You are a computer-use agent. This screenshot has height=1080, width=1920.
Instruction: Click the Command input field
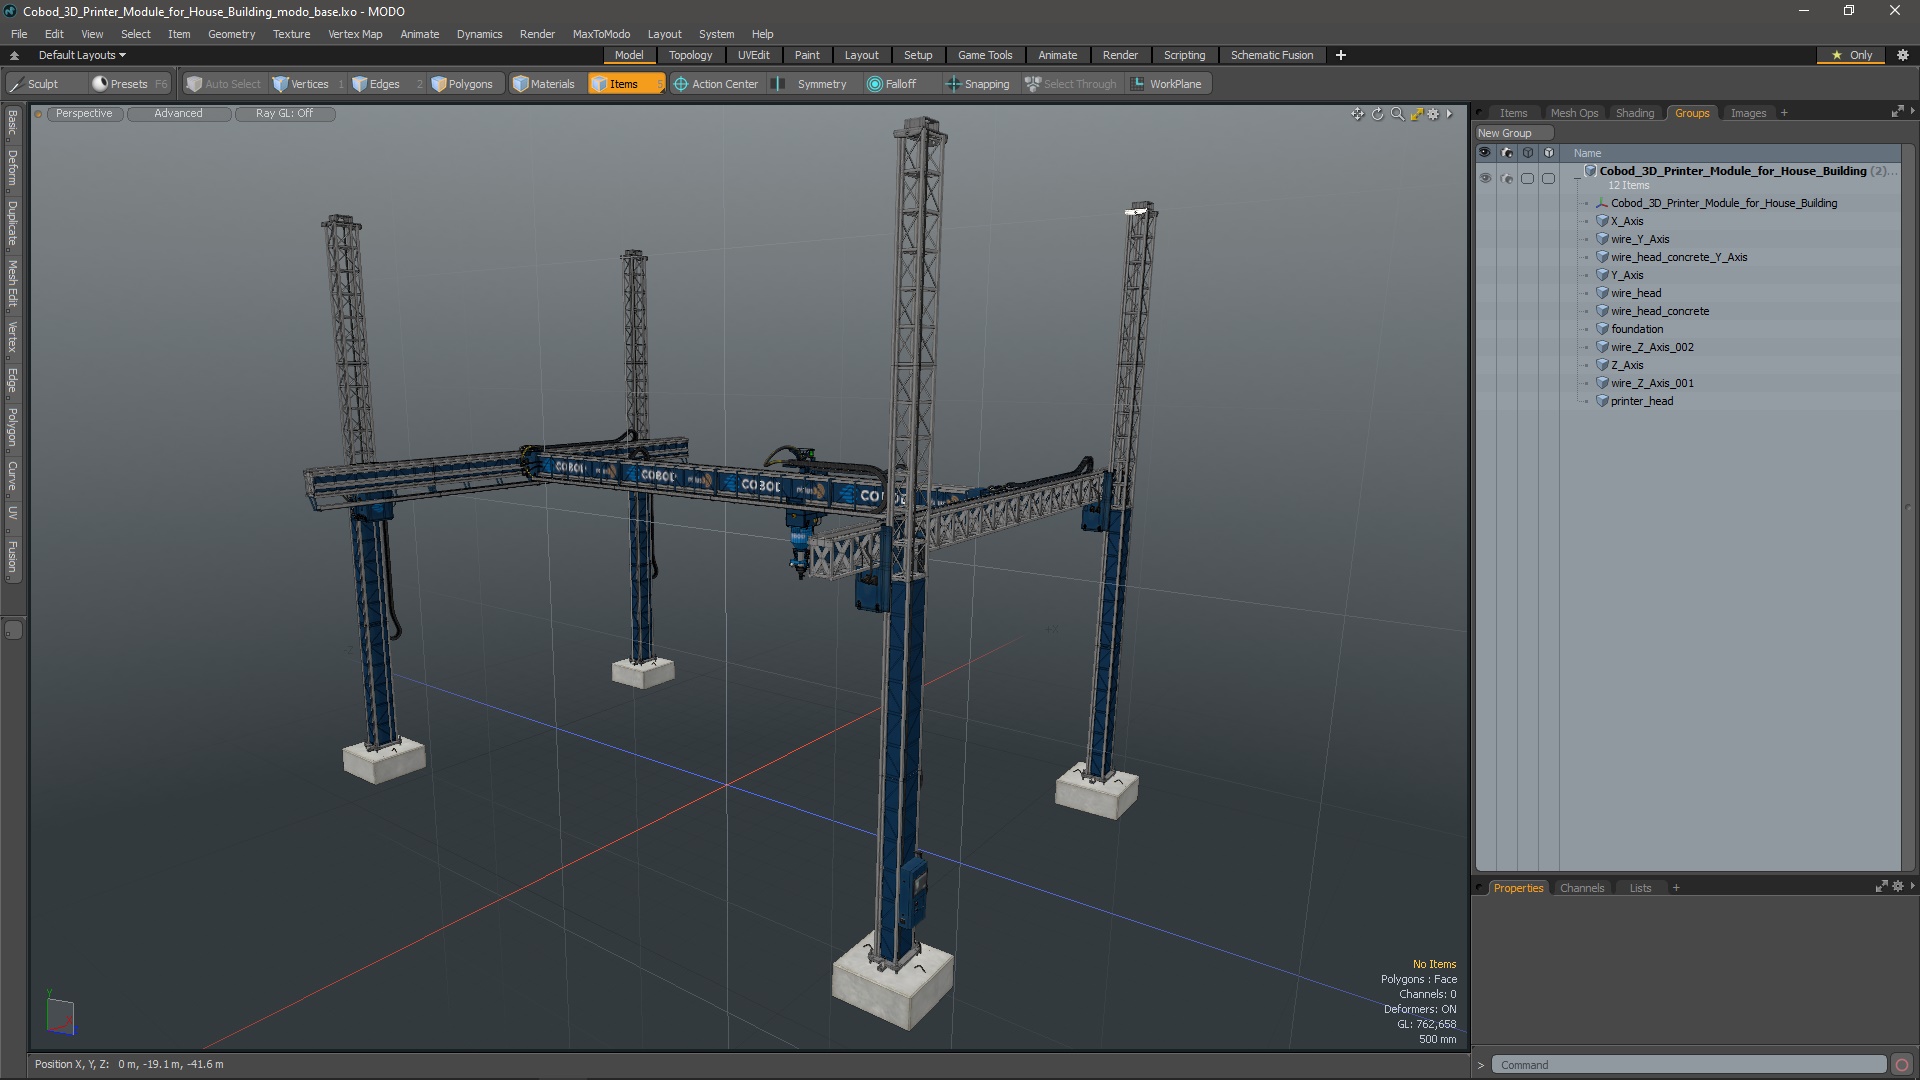point(1688,1065)
